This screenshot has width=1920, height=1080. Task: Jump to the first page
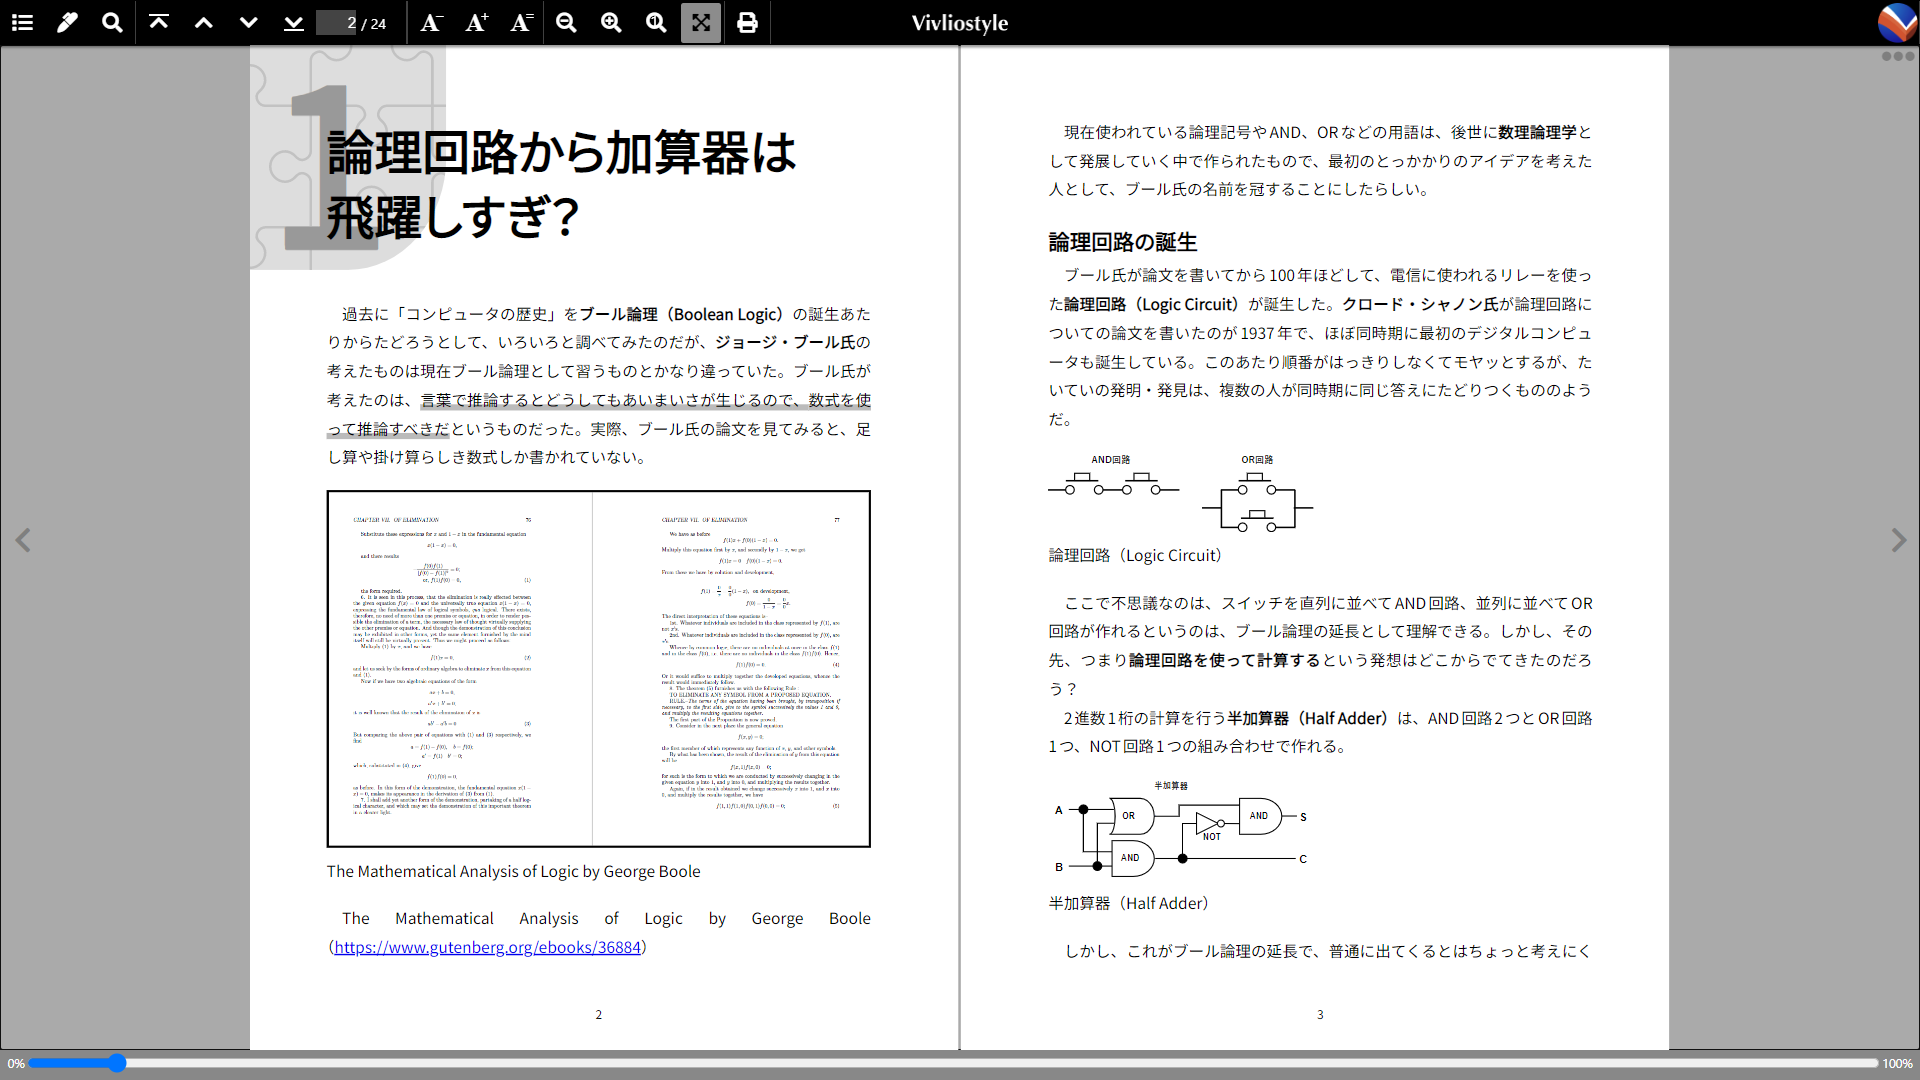click(x=159, y=22)
